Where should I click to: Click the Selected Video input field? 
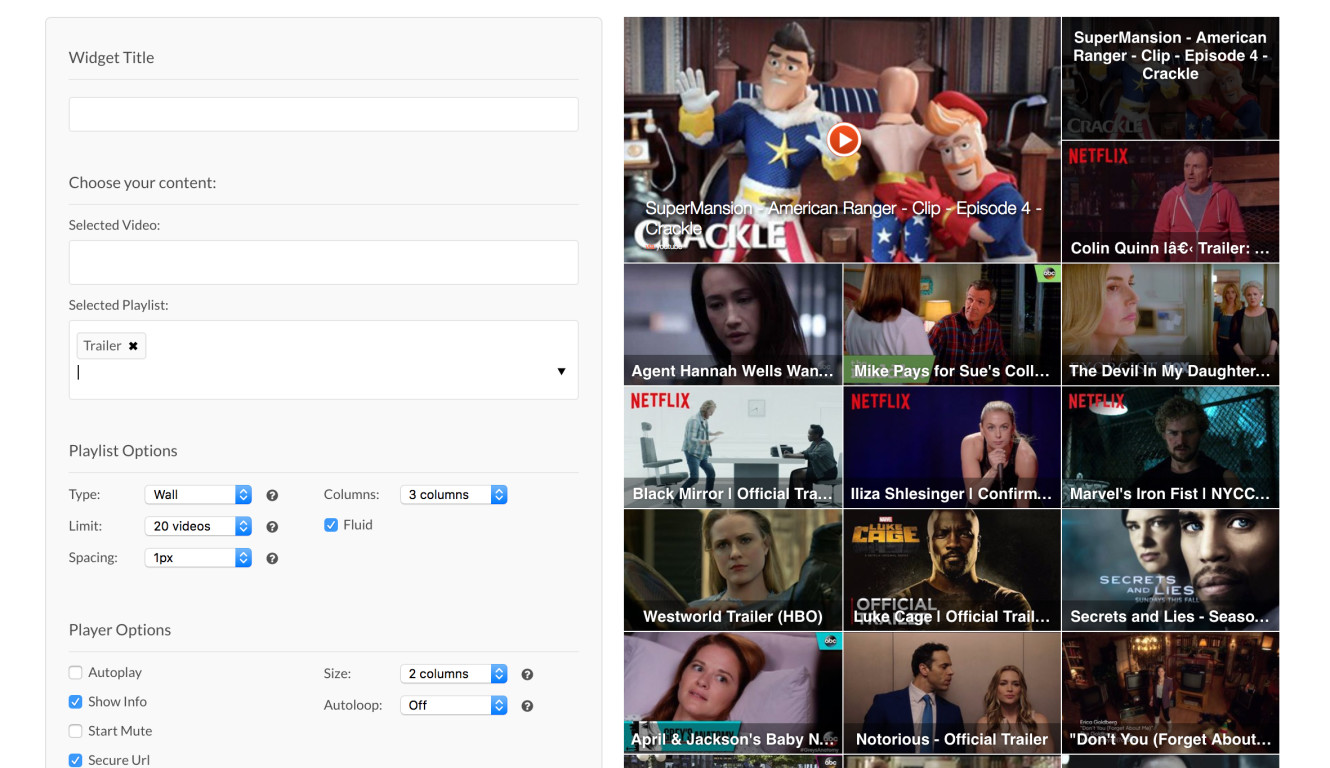point(324,262)
